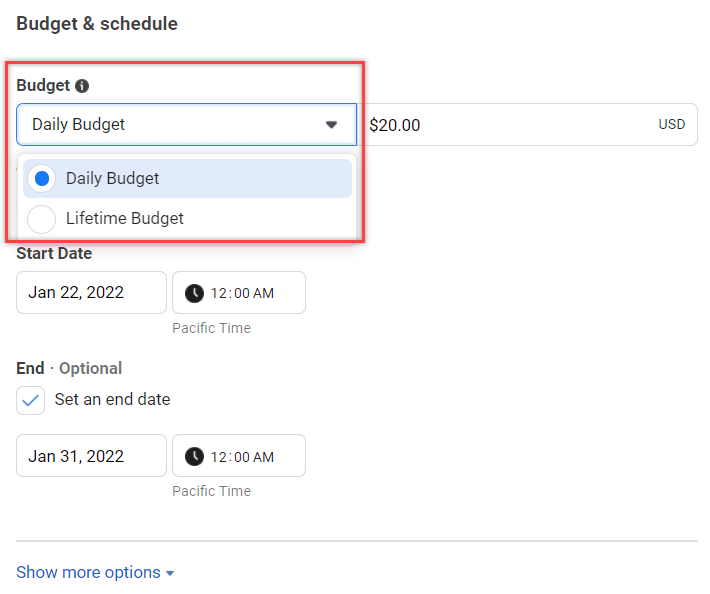Click the Start Date label
This screenshot has height=594, width=710.
(54, 254)
